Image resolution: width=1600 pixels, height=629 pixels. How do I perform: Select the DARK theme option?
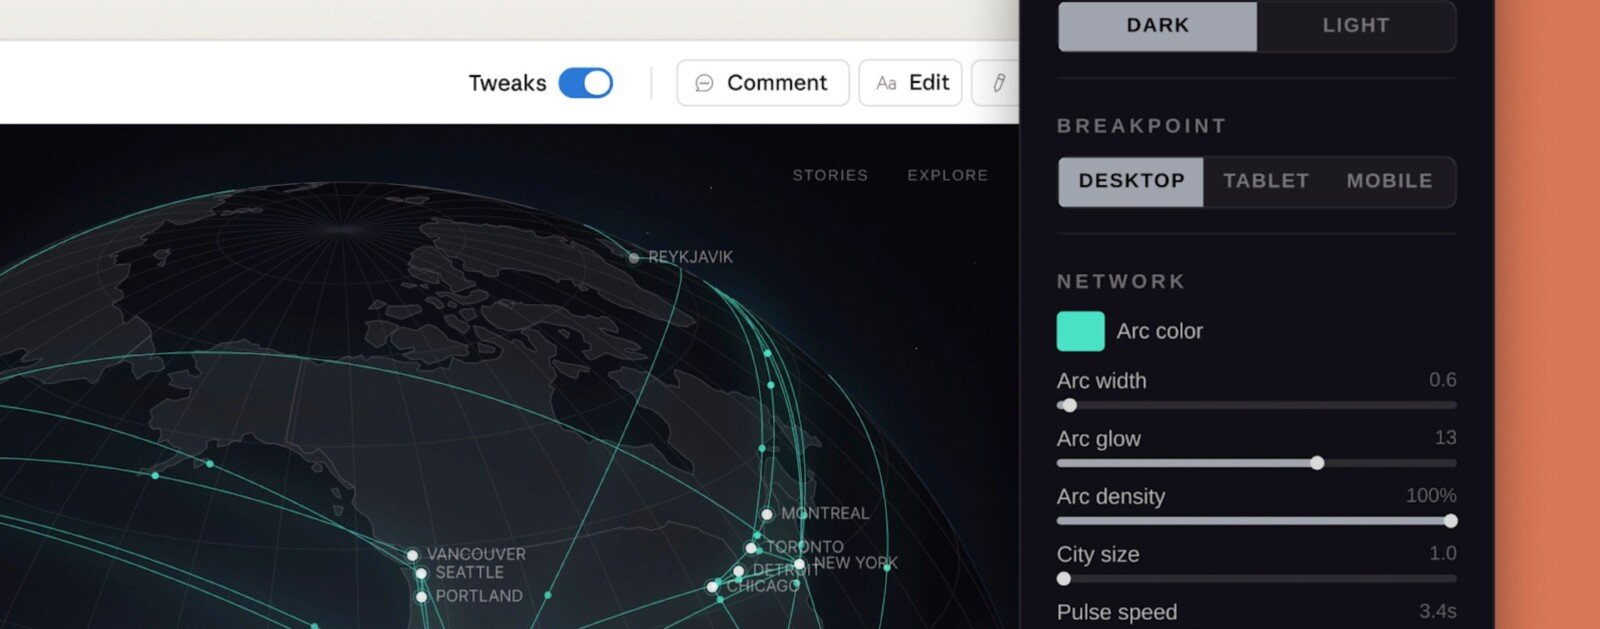1157,26
